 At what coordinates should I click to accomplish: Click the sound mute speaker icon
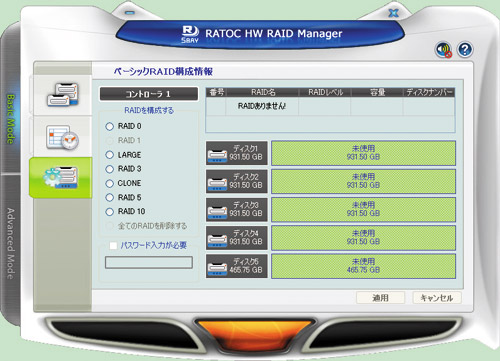click(x=444, y=50)
